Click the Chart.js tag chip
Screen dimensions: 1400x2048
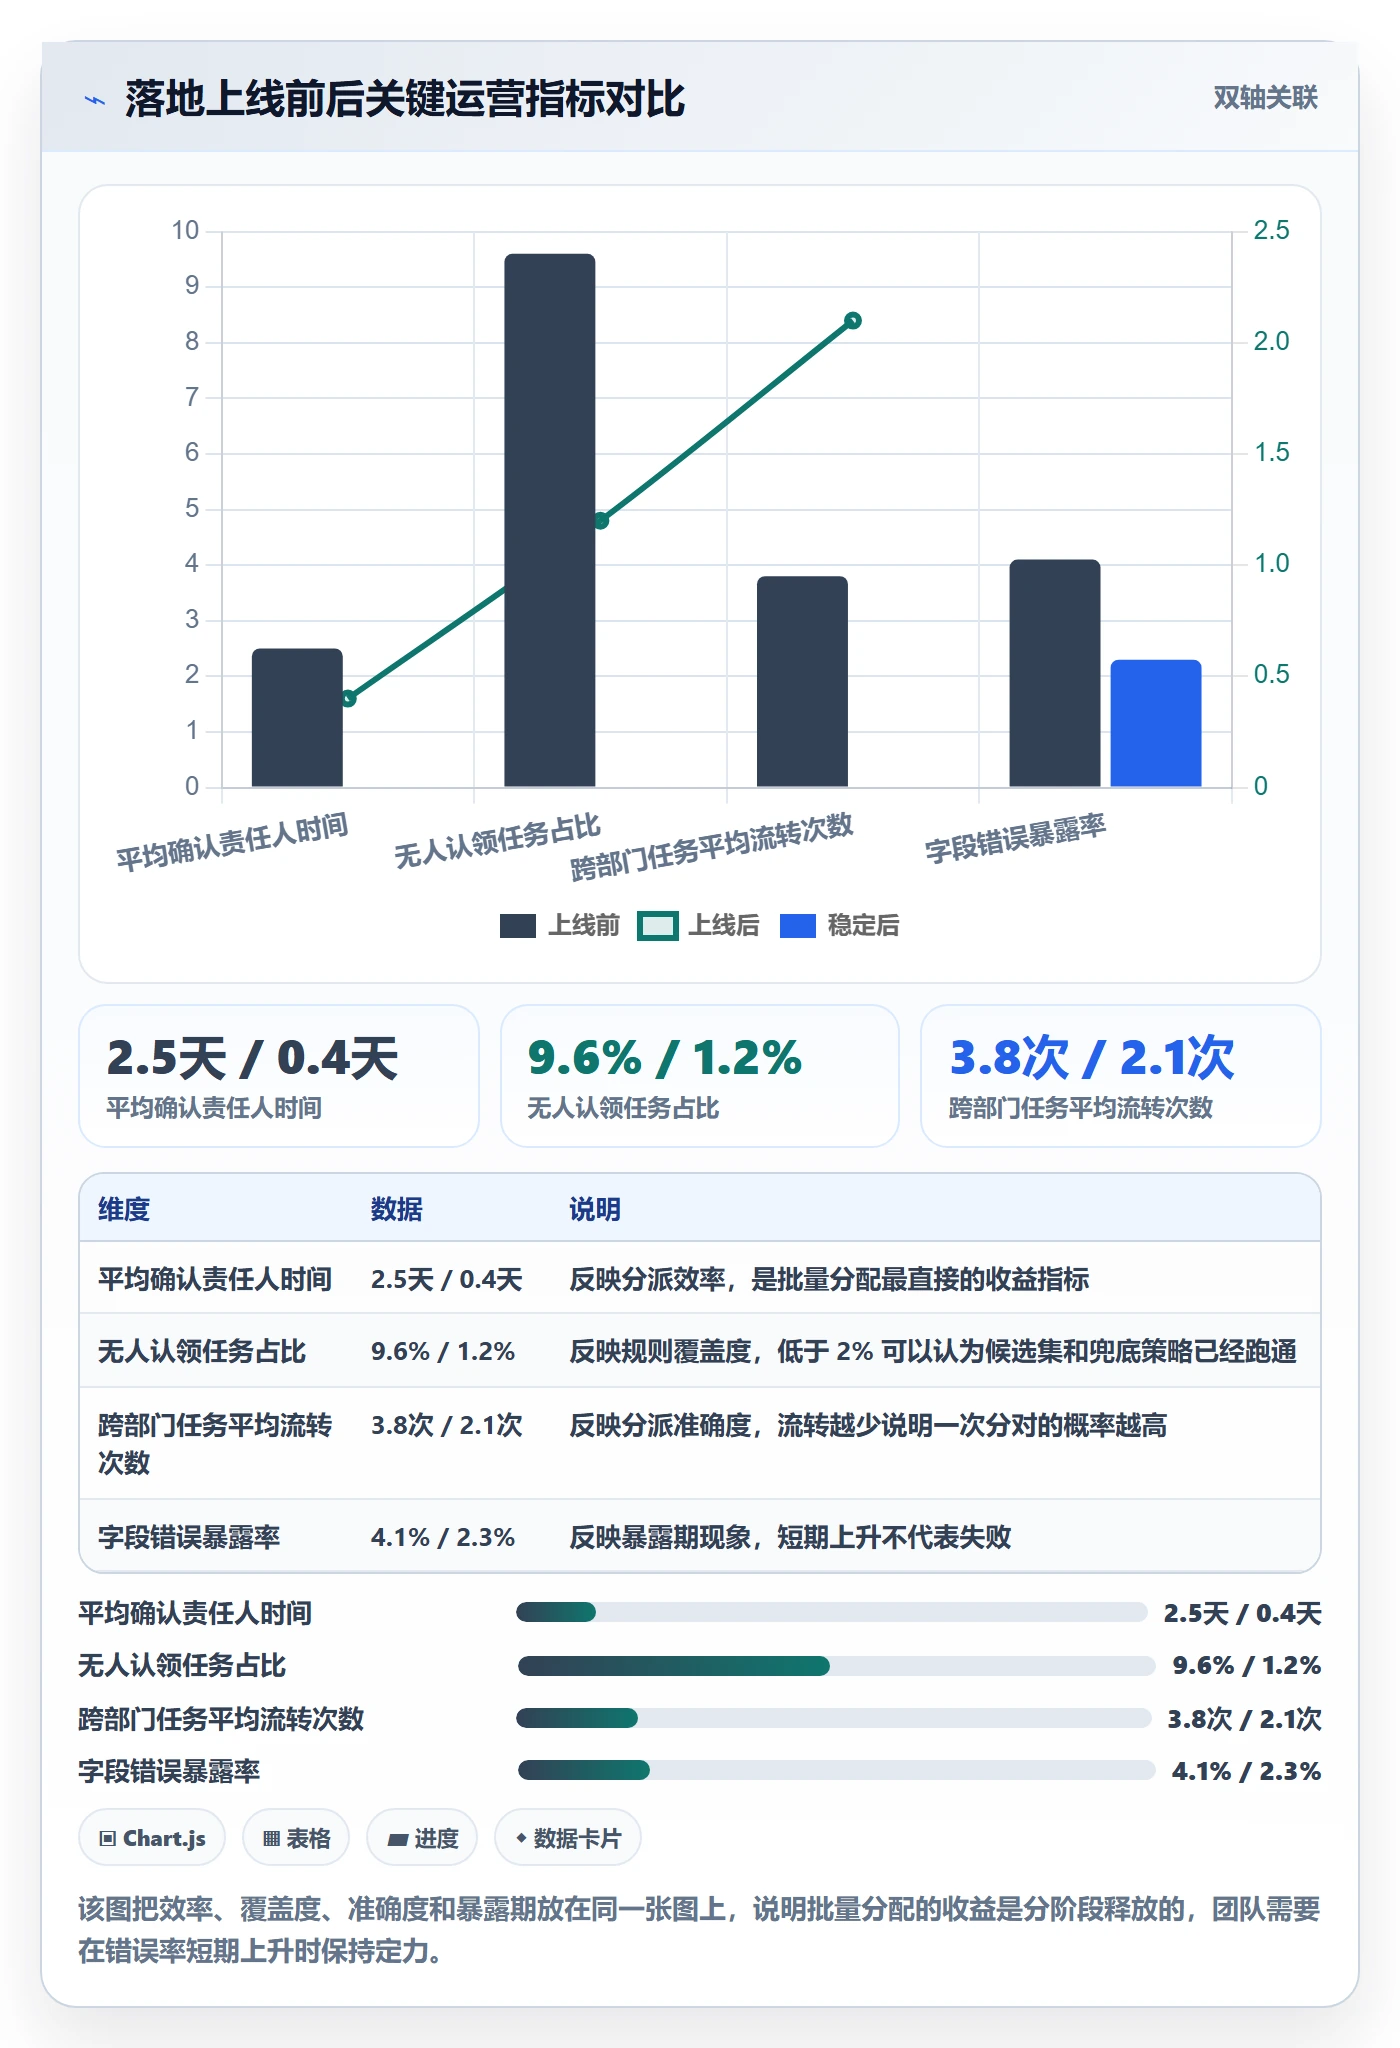(152, 1838)
